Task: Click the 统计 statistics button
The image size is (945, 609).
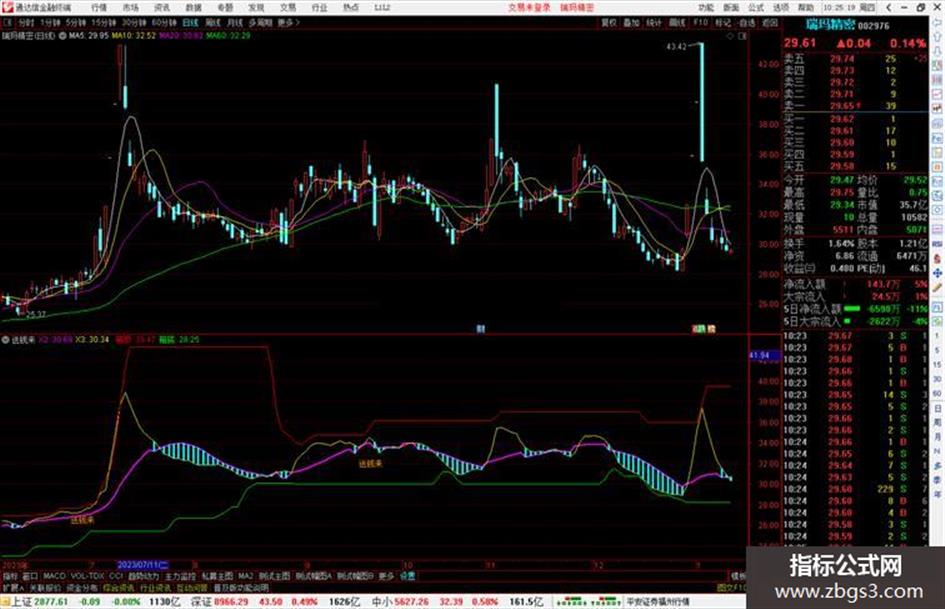Action: pyautogui.click(x=654, y=22)
